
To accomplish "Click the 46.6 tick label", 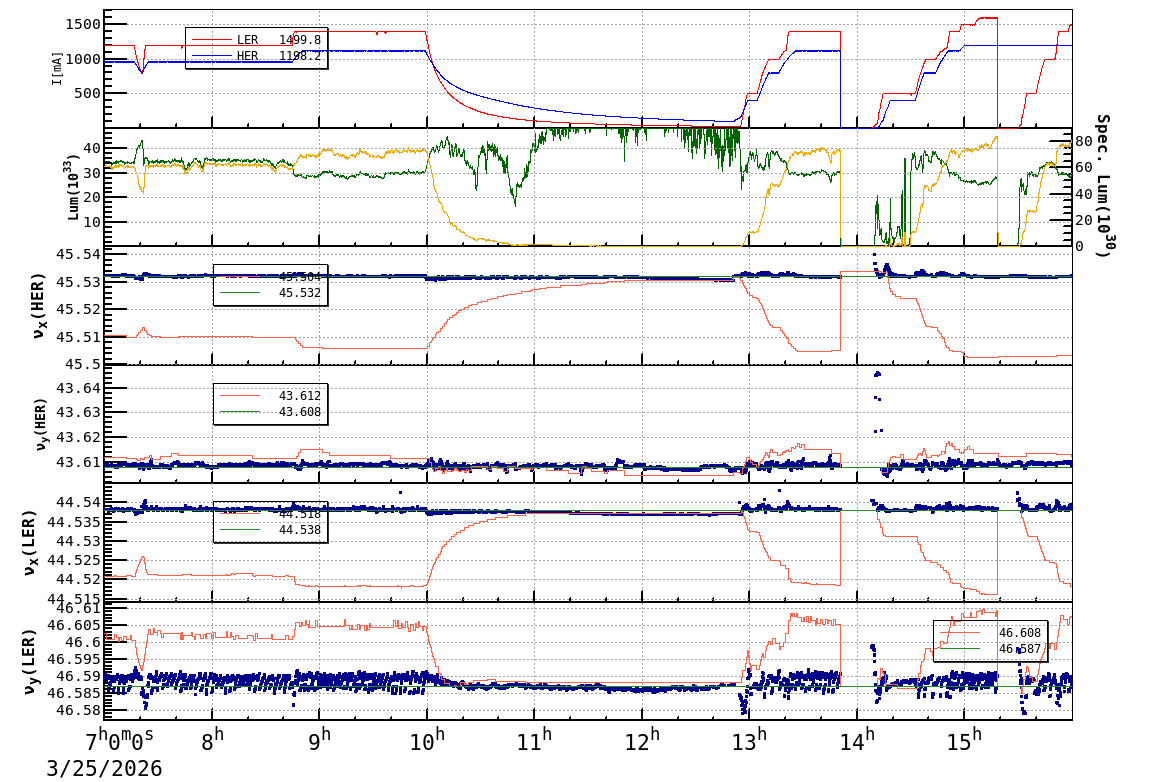I will click(x=83, y=642).
